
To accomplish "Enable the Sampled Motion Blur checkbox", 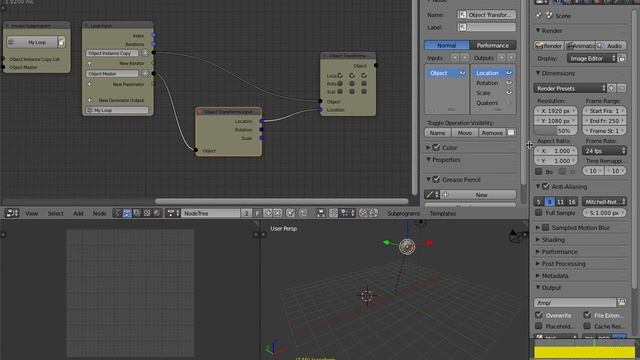I will 546,228.
